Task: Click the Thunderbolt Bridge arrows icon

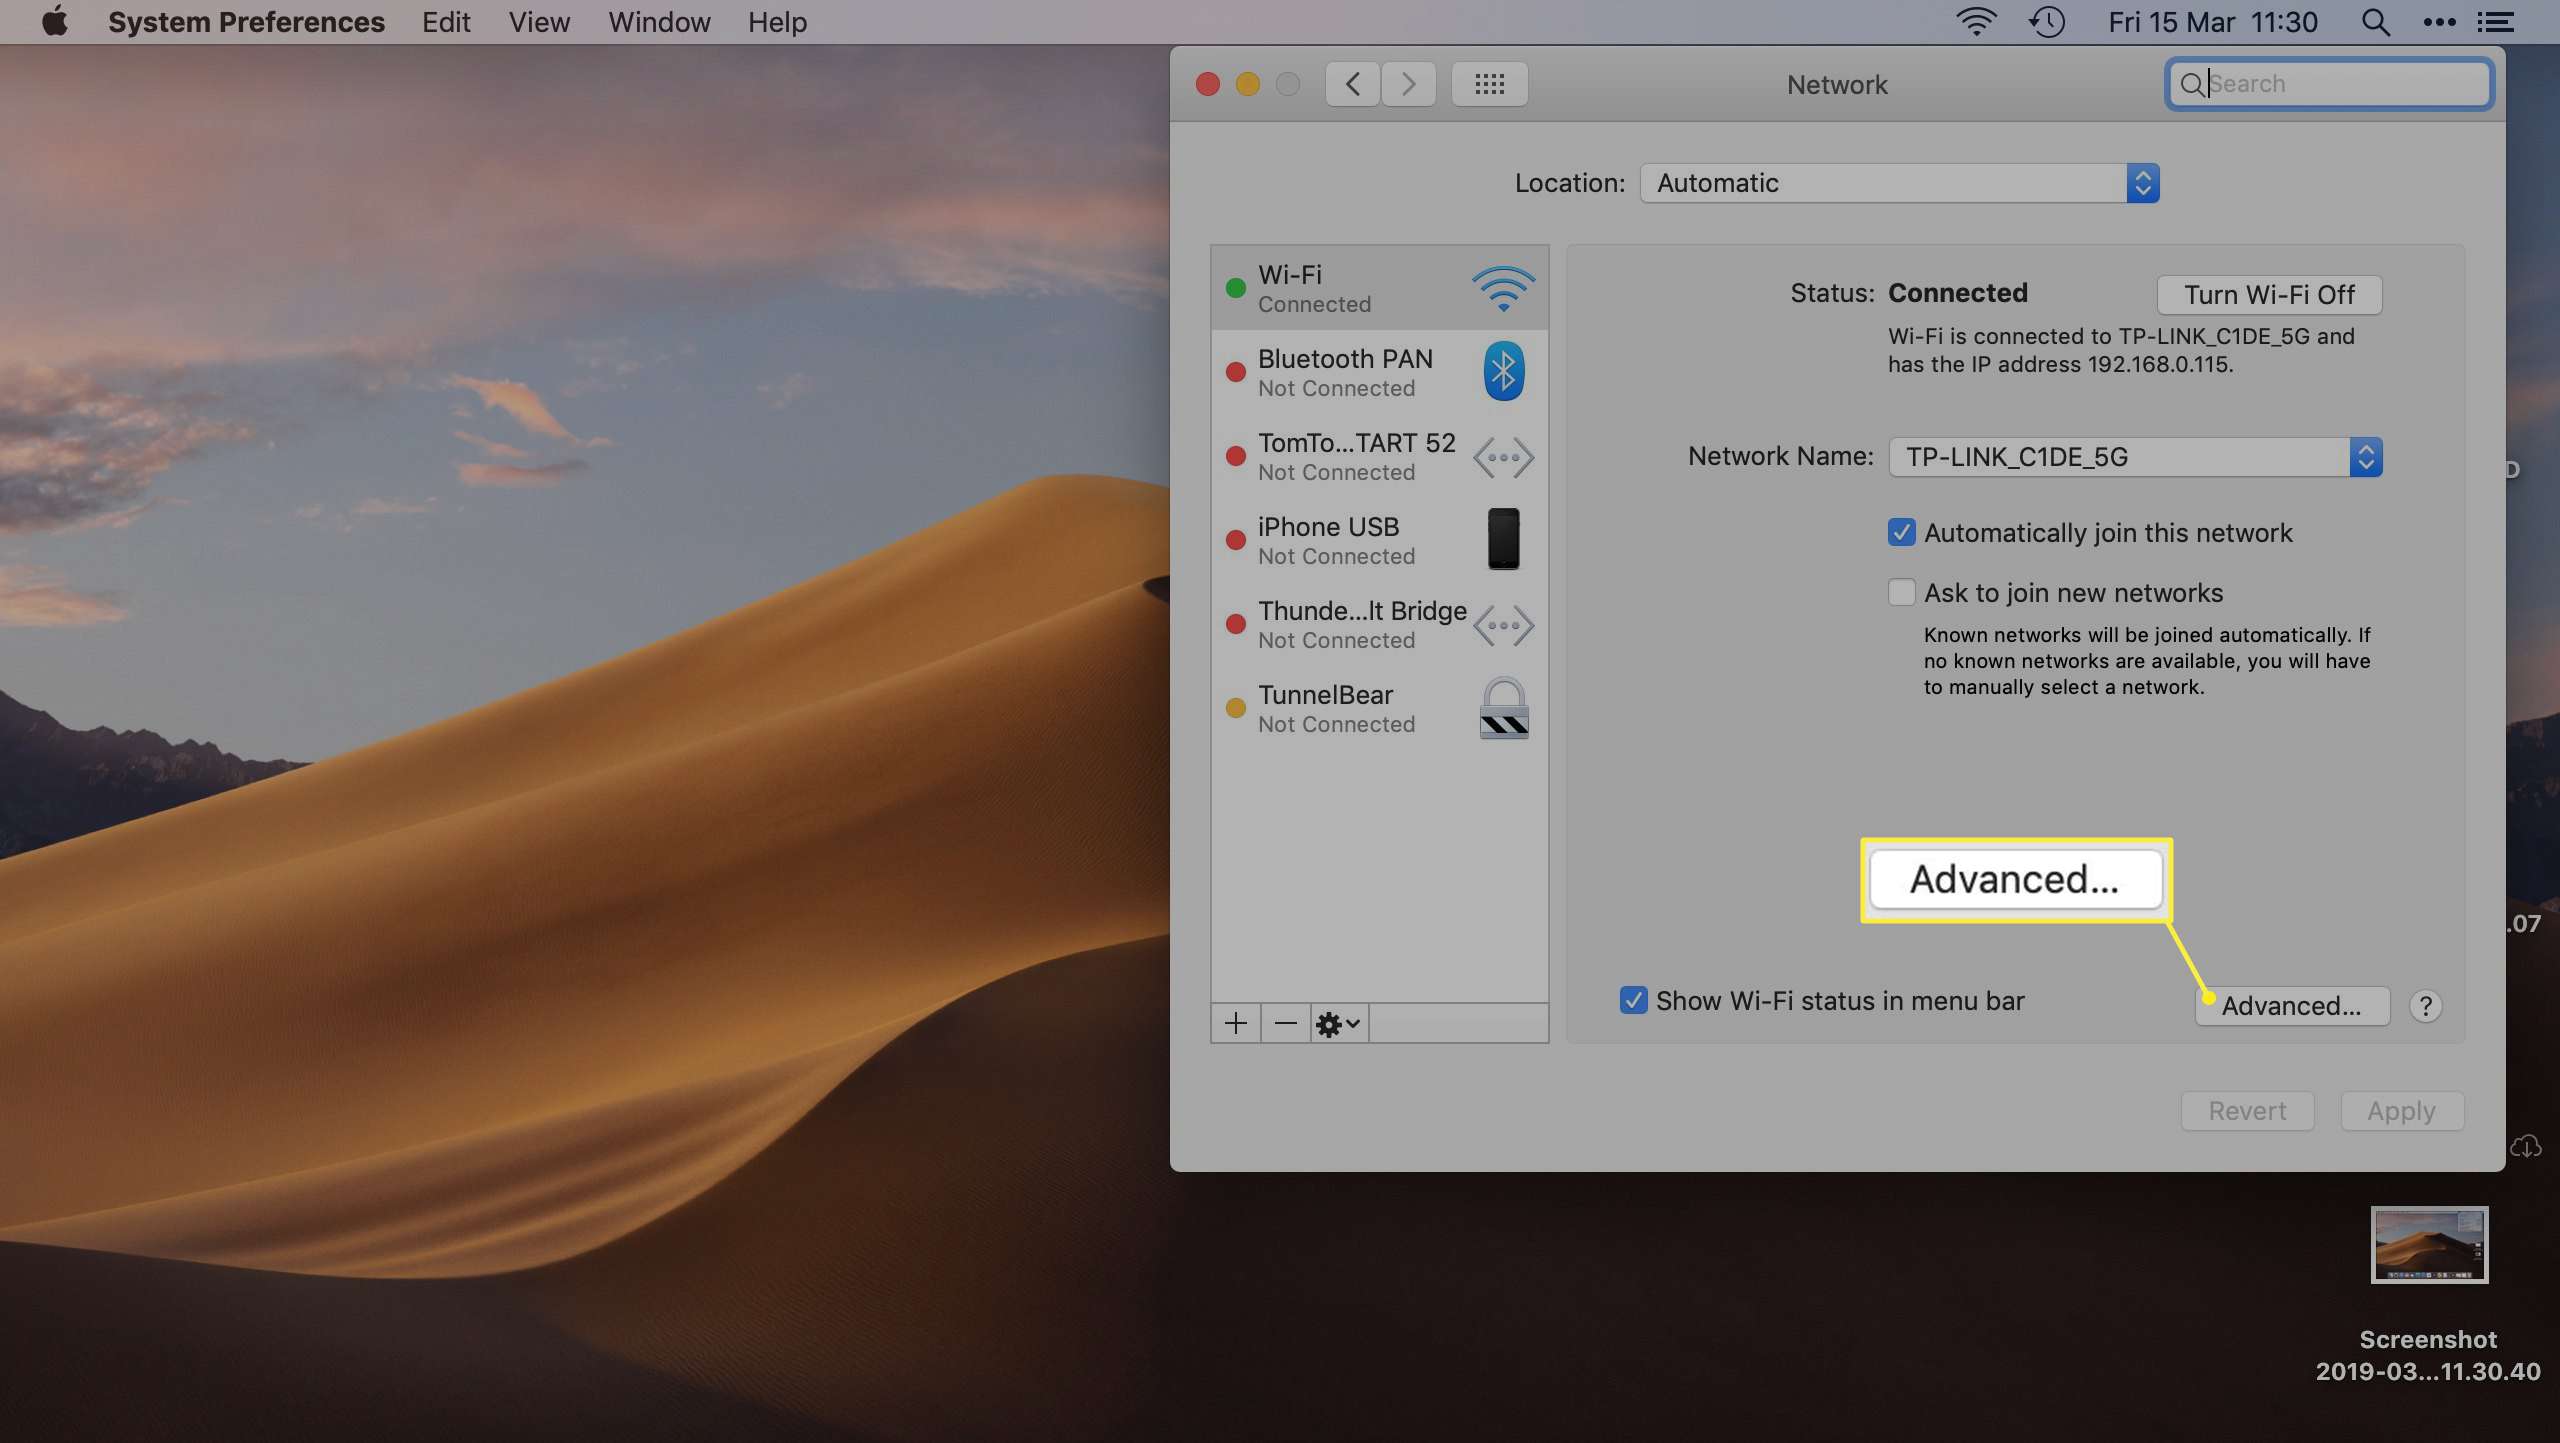Action: (x=1503, y=626)
